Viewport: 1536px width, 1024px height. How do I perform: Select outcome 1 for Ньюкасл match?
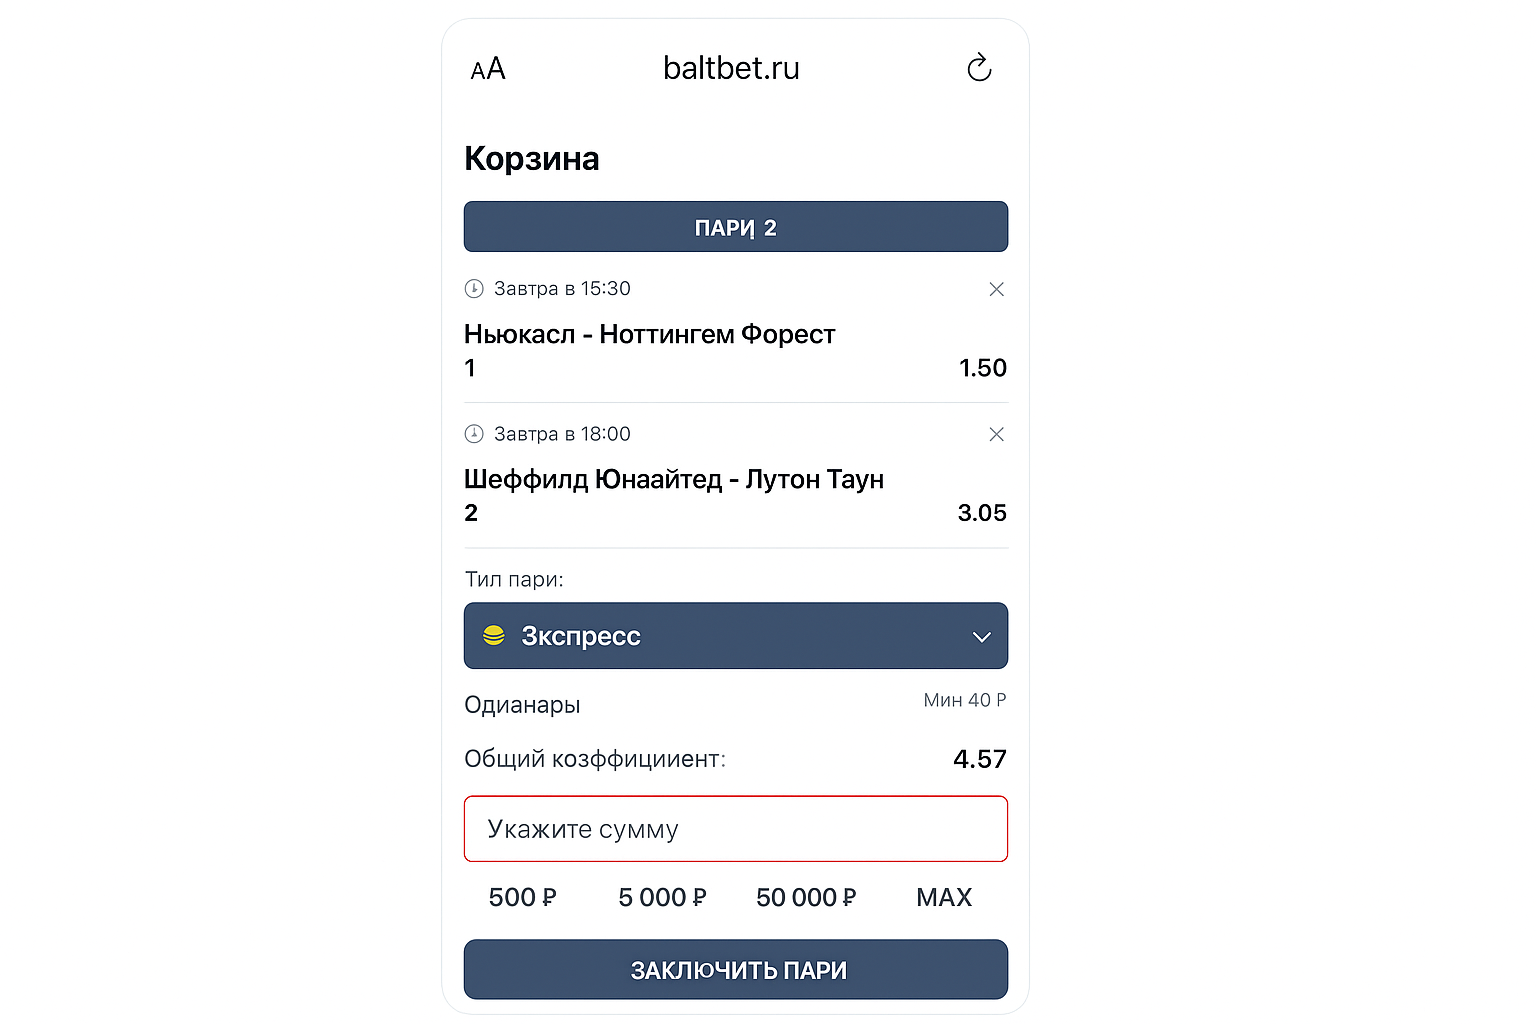click(x=470, y=368)
